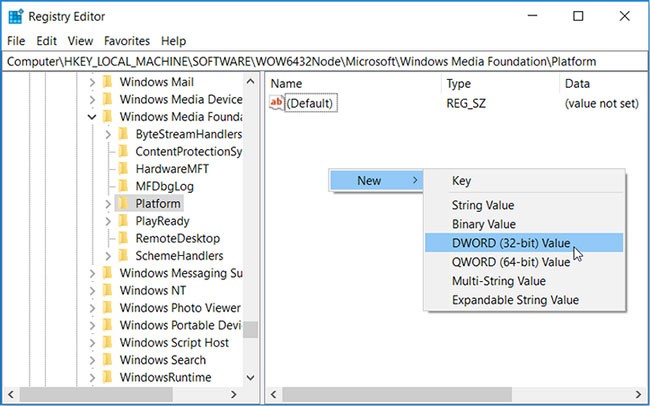Image resolution: width=650 pixels, height=406 pixels.
Task: Click the Type column header
Action: point(458,84)
